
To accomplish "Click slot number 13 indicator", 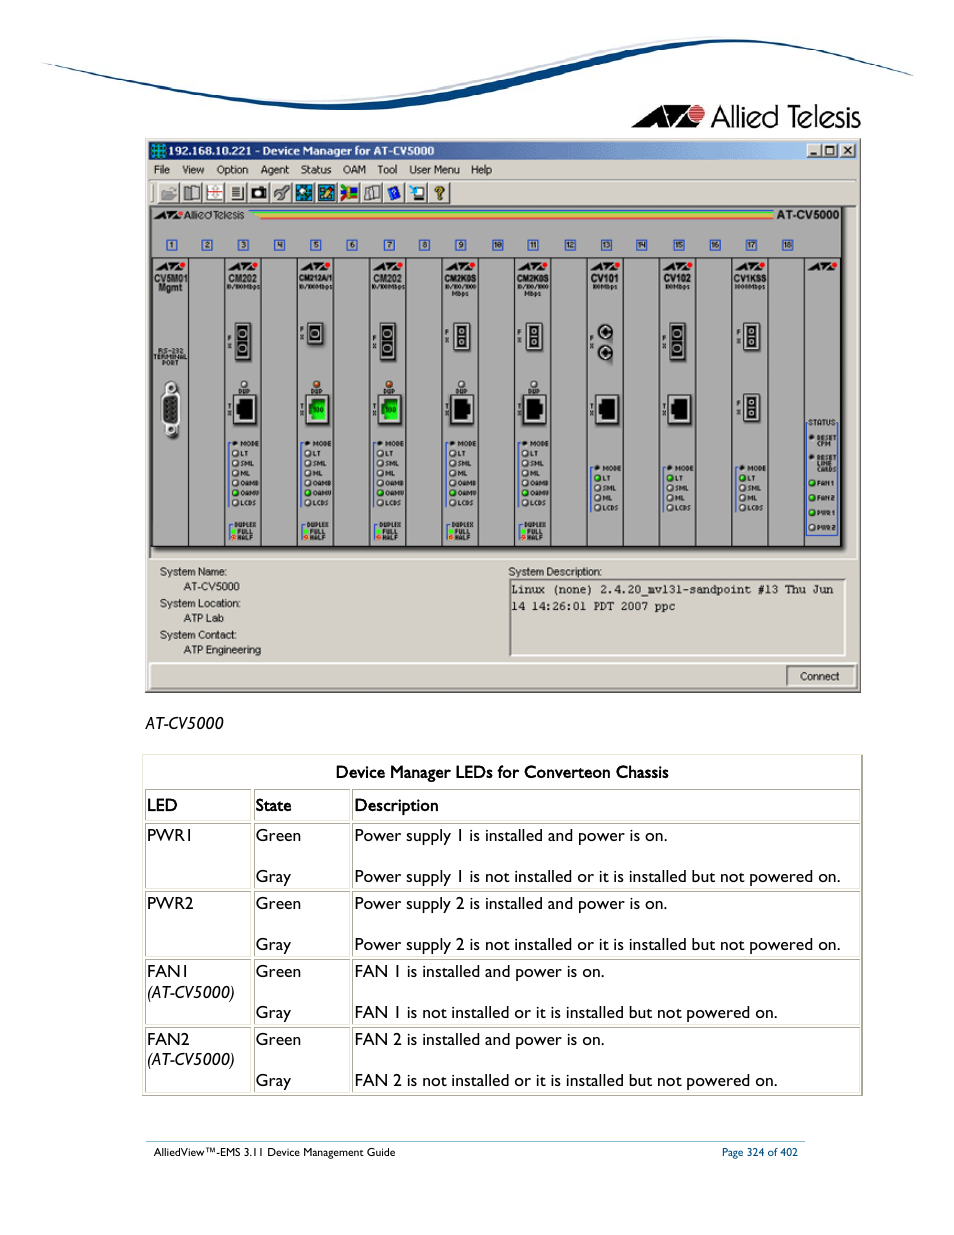I will coord(606,245).
